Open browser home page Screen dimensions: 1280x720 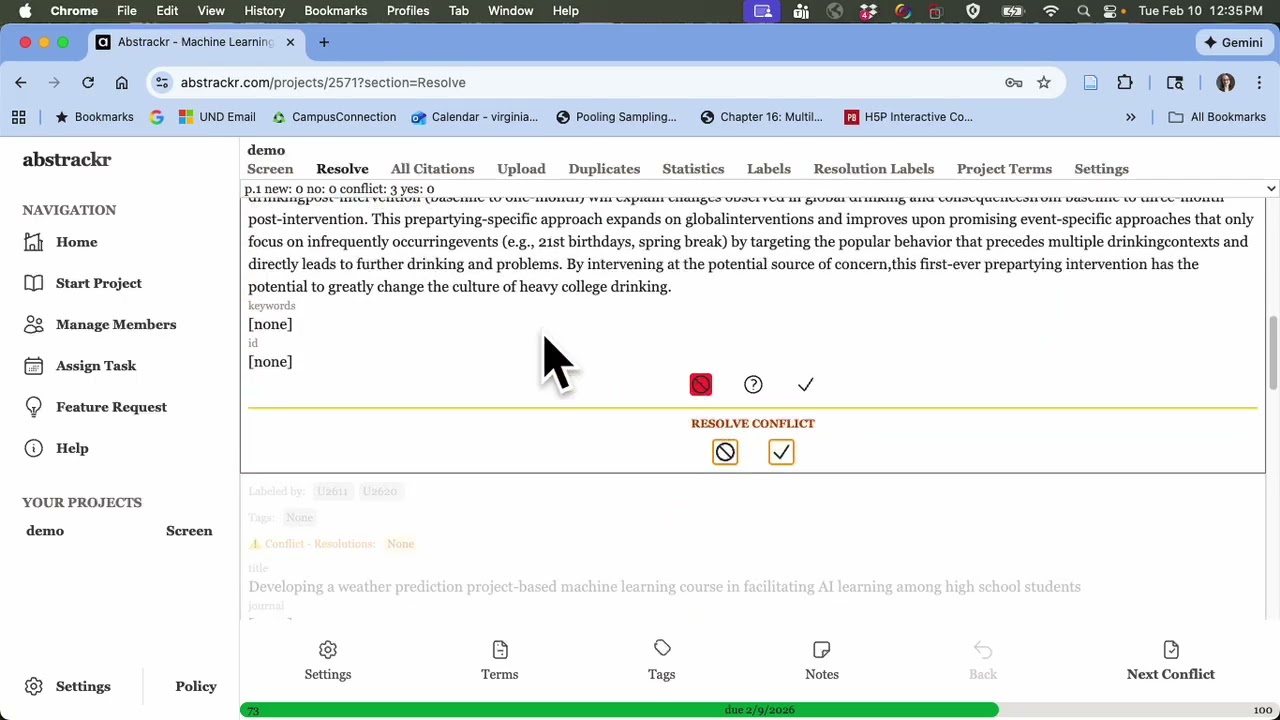tap(121, 83)
